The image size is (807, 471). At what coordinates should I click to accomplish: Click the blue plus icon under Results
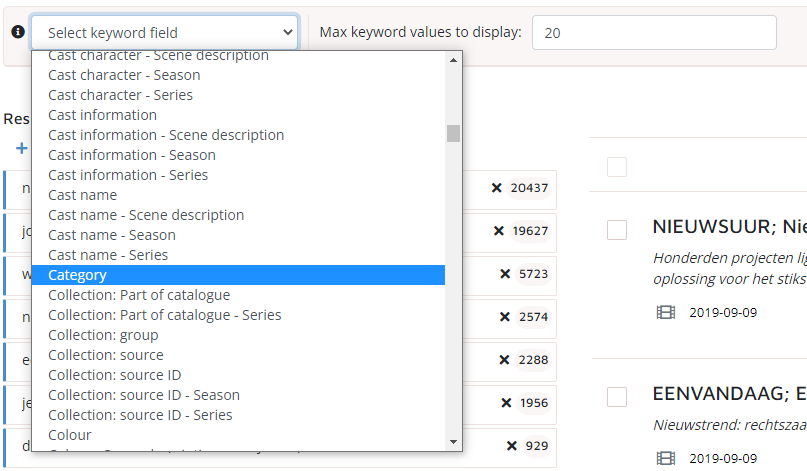pos(22,148)
